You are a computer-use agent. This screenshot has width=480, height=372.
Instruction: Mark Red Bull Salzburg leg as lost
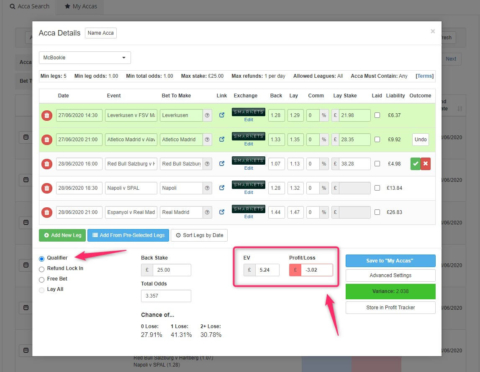coord(426,164)
